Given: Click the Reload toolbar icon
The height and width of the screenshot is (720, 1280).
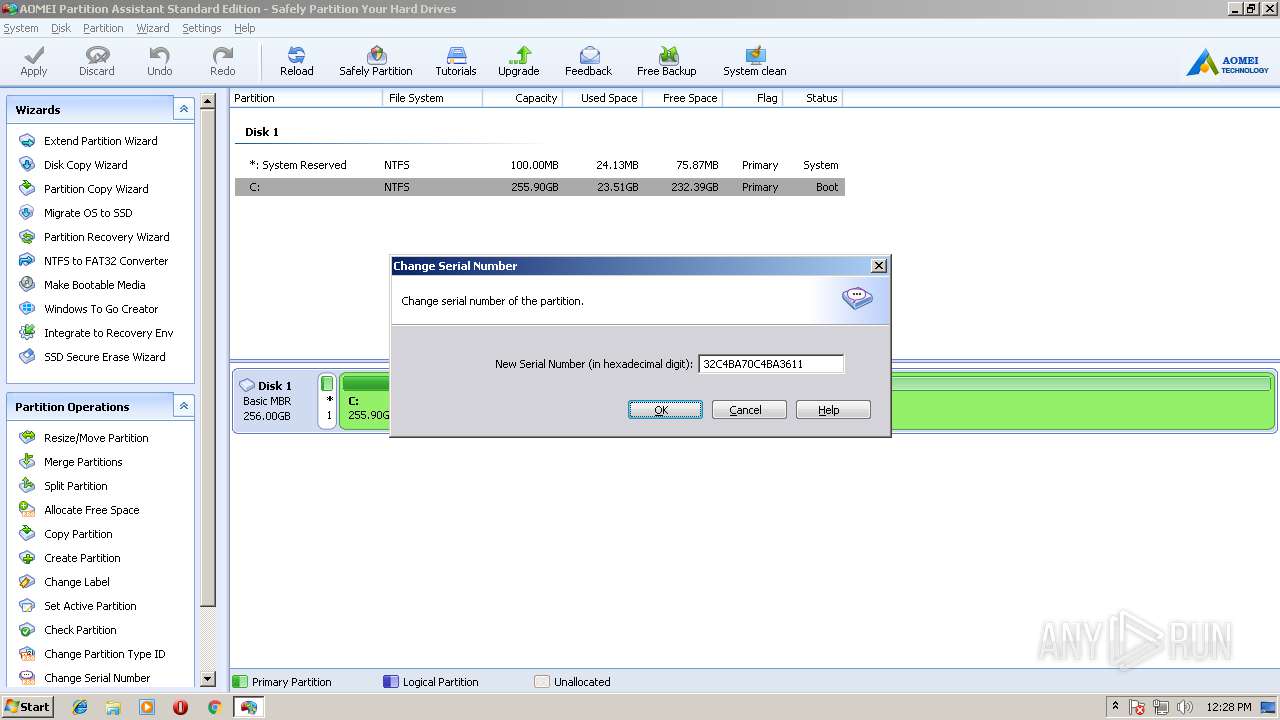Looking at the screenshot, I should (297, 61).
